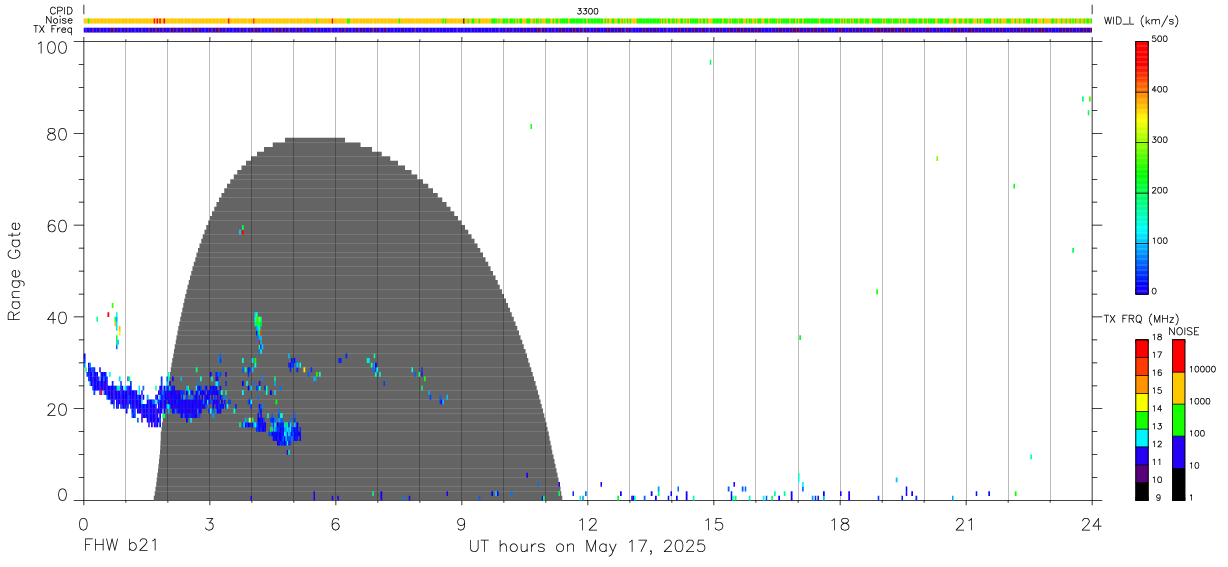1228x567 pixels.
Task: Click the red top of the width colorbar
Action: point(1141,52)
